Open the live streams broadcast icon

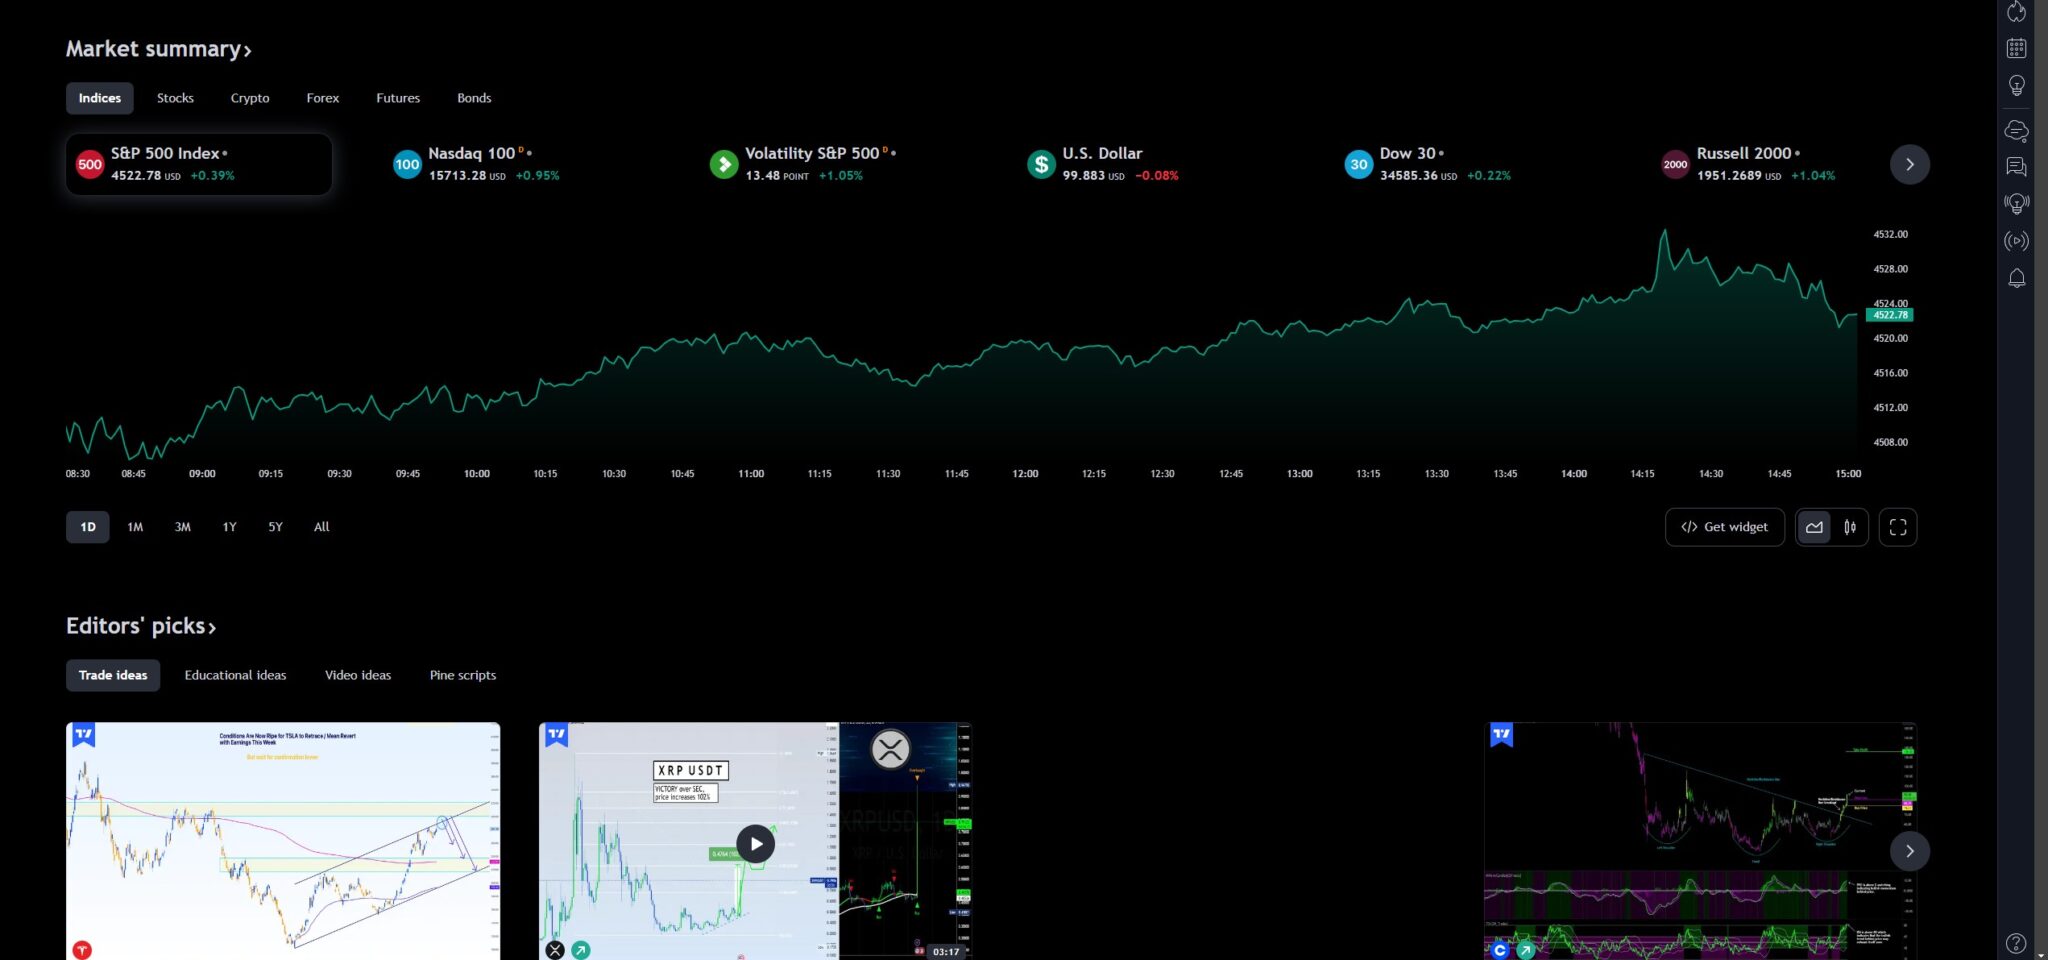2017,240
